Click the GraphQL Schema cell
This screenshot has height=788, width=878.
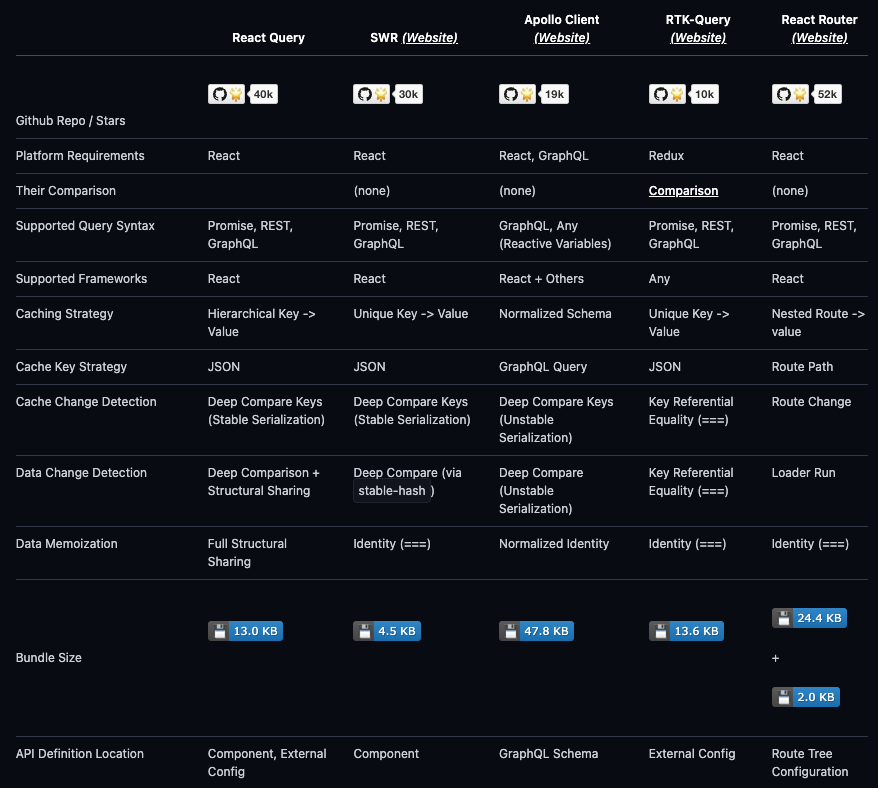click(x=548, y=754)
